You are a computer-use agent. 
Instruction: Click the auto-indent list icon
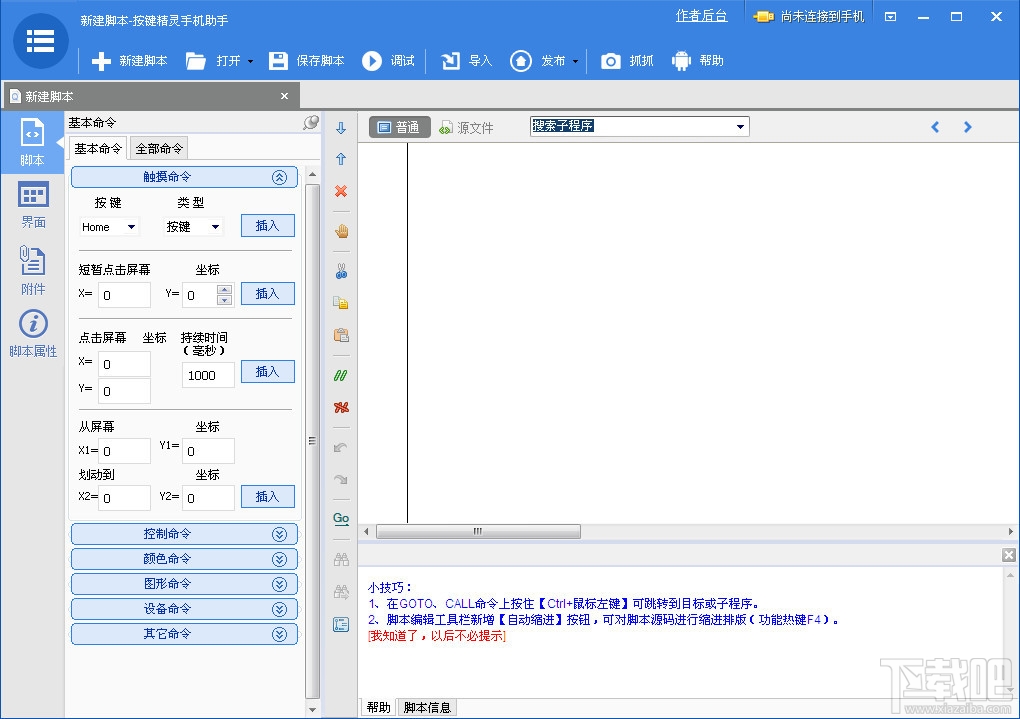[341, 625]
